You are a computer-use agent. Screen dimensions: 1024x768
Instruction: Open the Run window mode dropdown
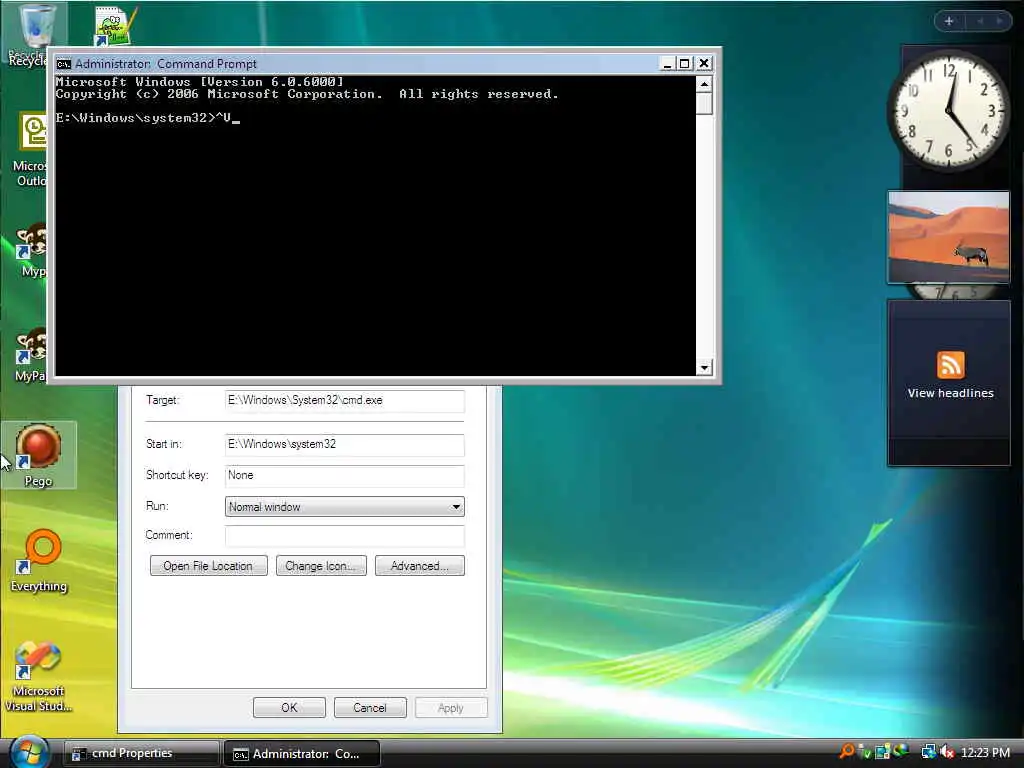(x=344, y=507)
